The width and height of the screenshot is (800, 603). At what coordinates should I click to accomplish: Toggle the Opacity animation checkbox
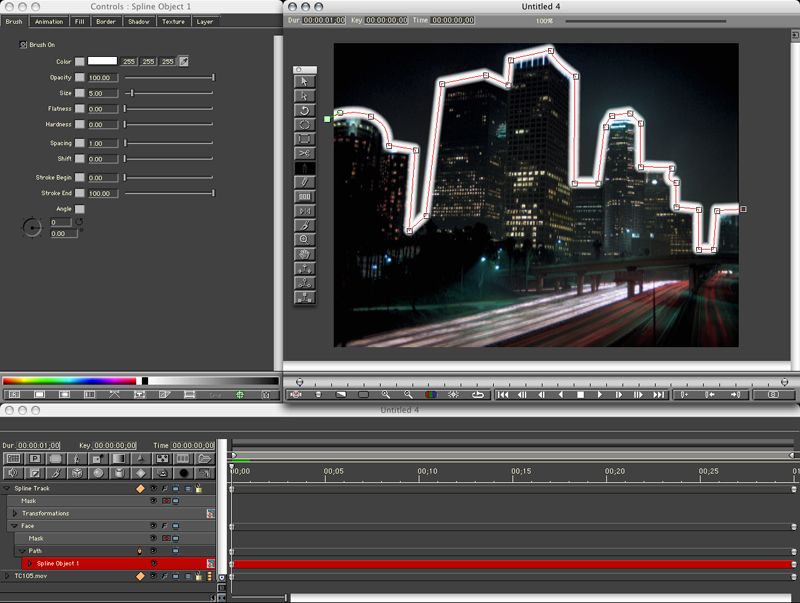80,78
